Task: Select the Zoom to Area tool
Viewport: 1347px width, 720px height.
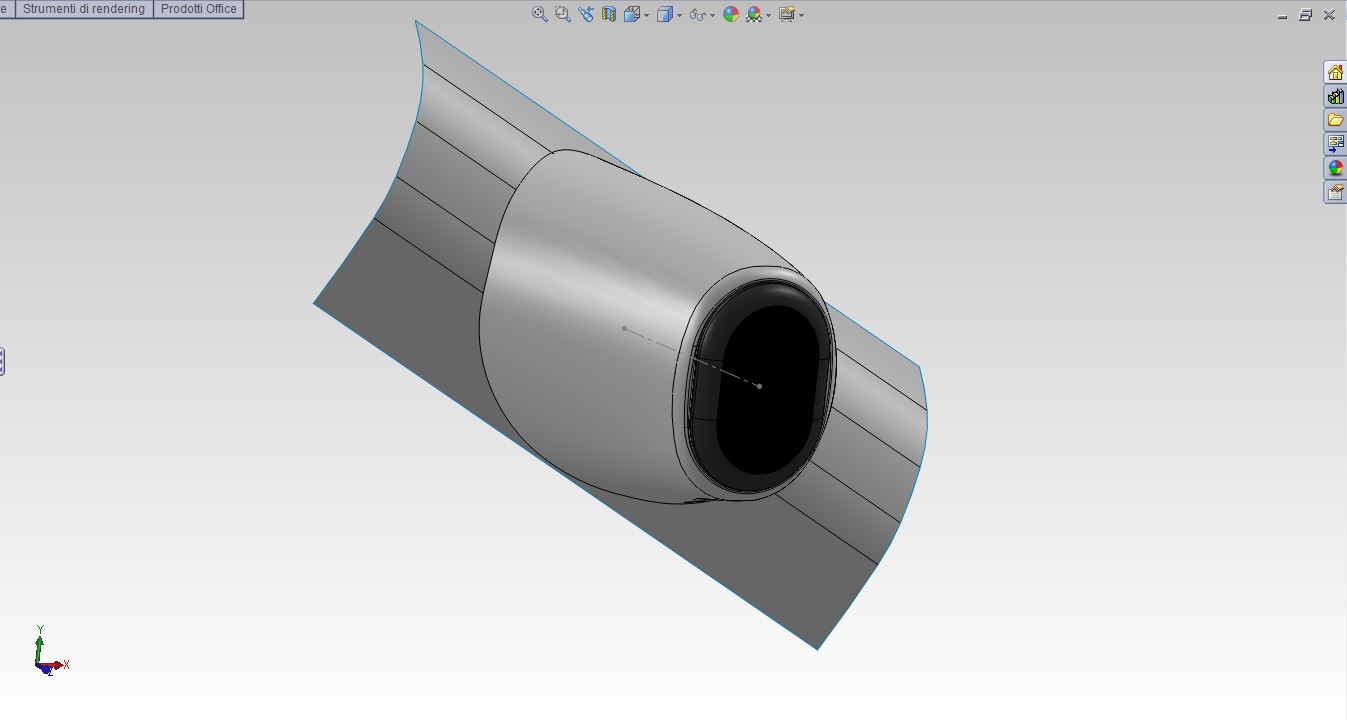Action: coord(563,14)
